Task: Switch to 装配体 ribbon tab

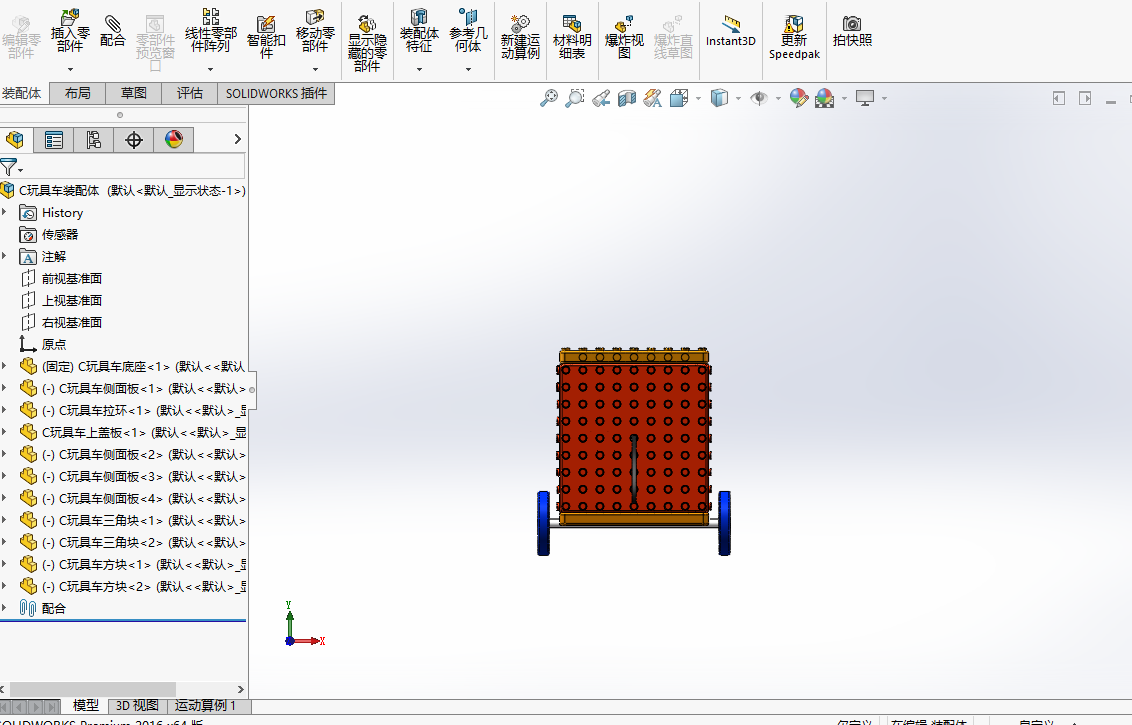Action: point(22,93)
